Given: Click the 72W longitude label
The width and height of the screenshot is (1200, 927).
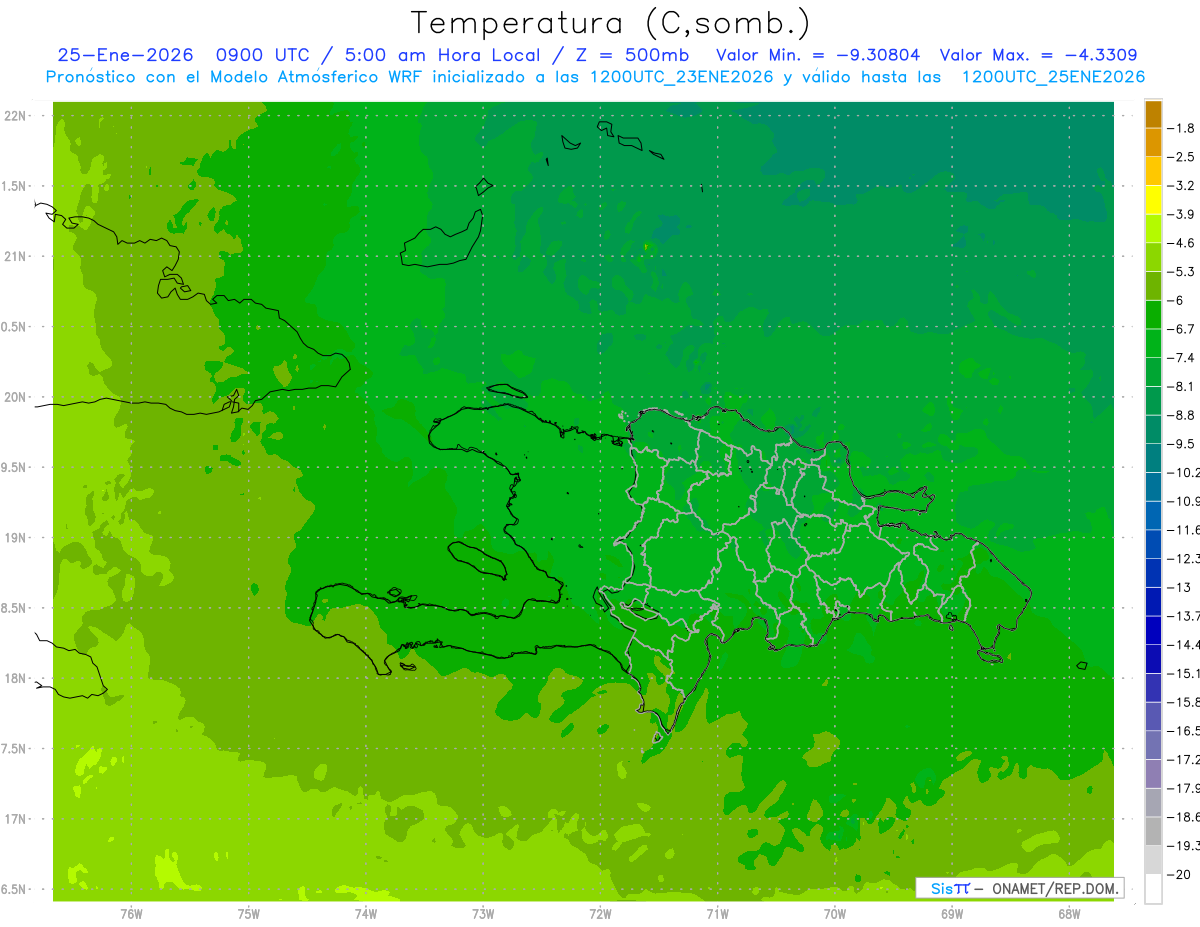Looking at the screenshot, I should click(x=600, y=913).
